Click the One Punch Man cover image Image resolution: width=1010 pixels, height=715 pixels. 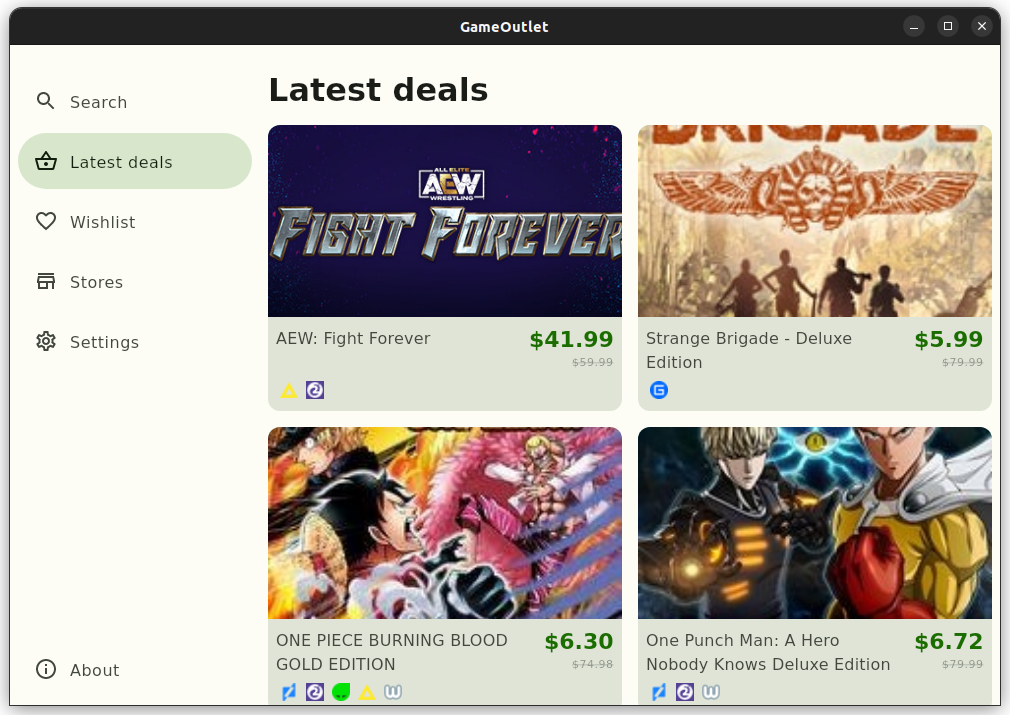click(x=815, y=523)
